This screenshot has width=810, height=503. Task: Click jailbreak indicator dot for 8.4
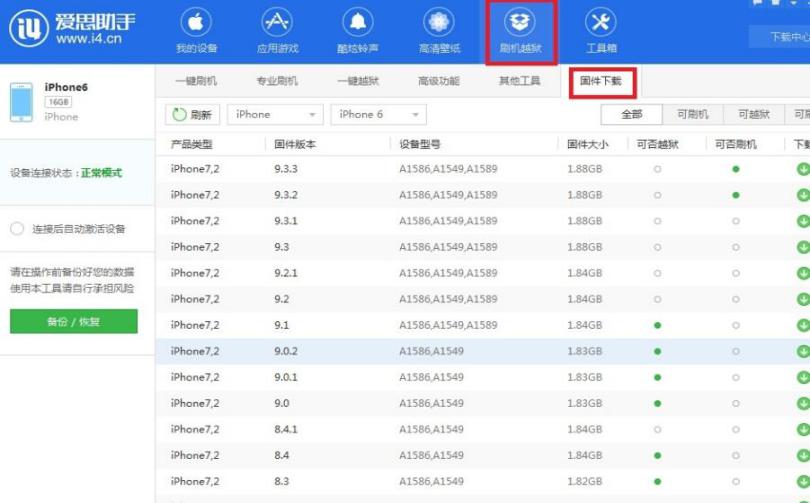pos(657,455)
